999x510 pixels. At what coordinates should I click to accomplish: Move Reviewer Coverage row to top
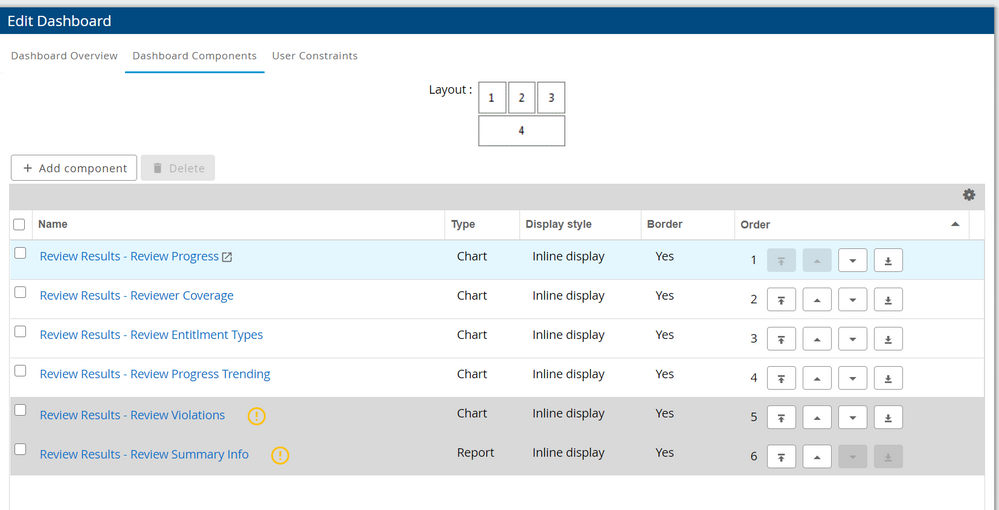point(781,299)
